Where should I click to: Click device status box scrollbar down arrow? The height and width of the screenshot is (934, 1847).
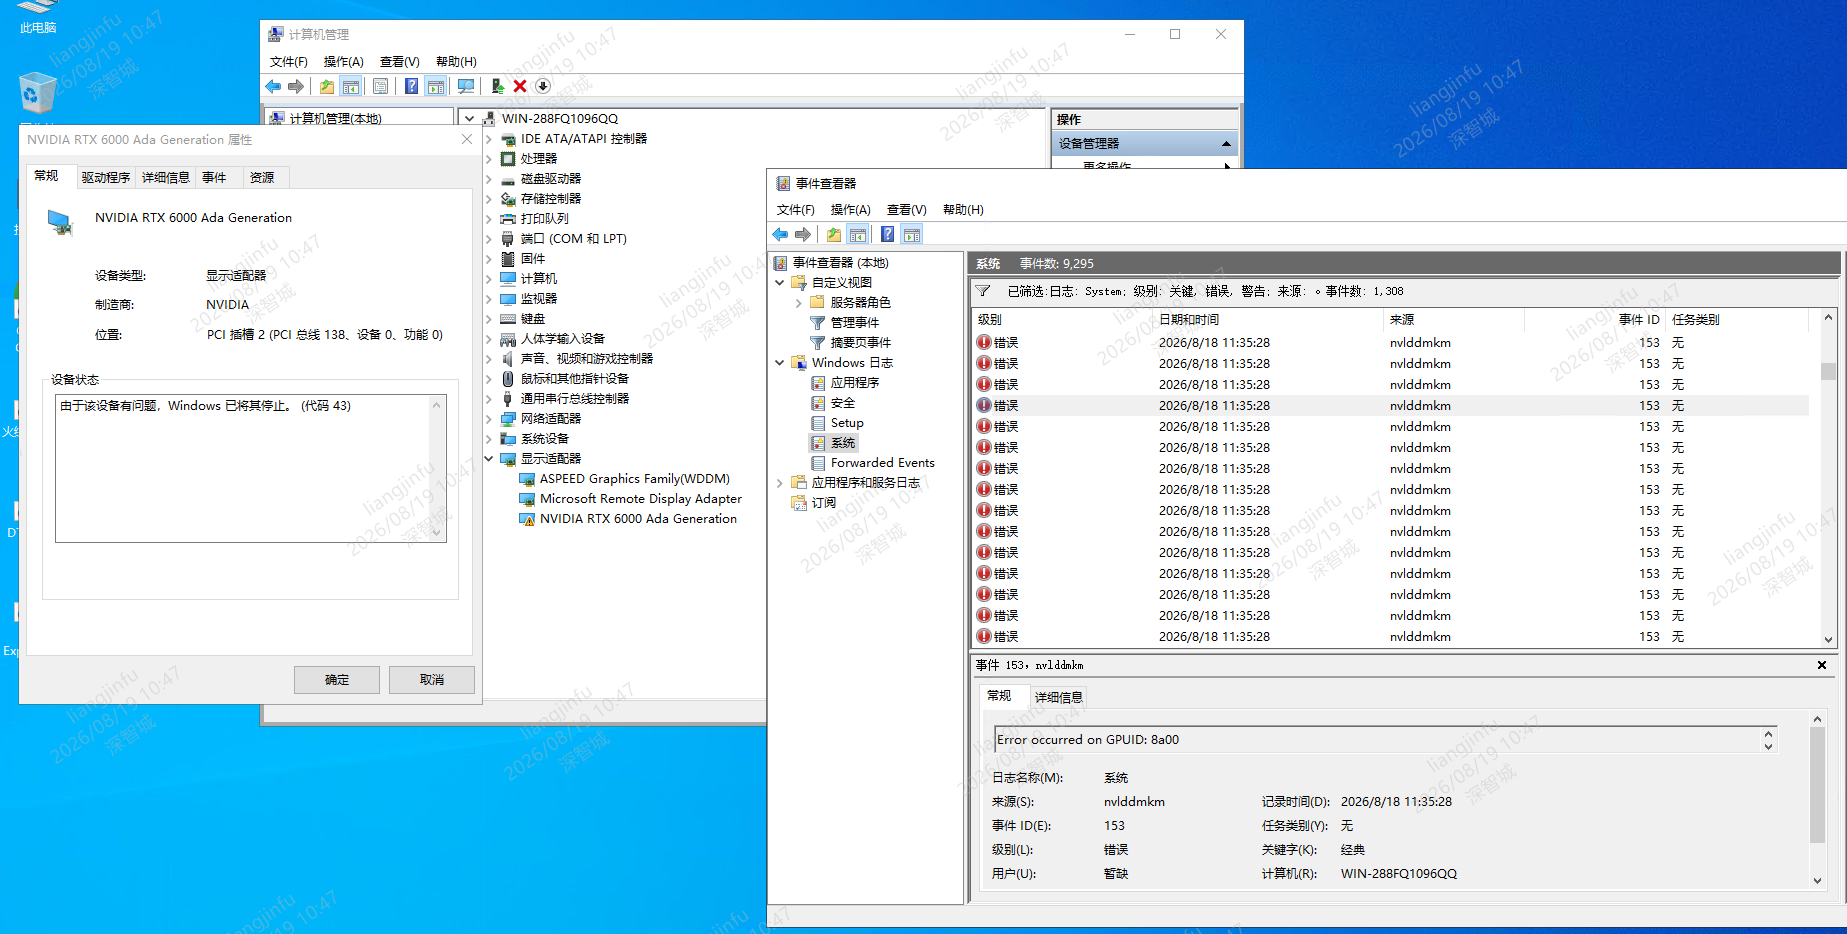(437, 534)
